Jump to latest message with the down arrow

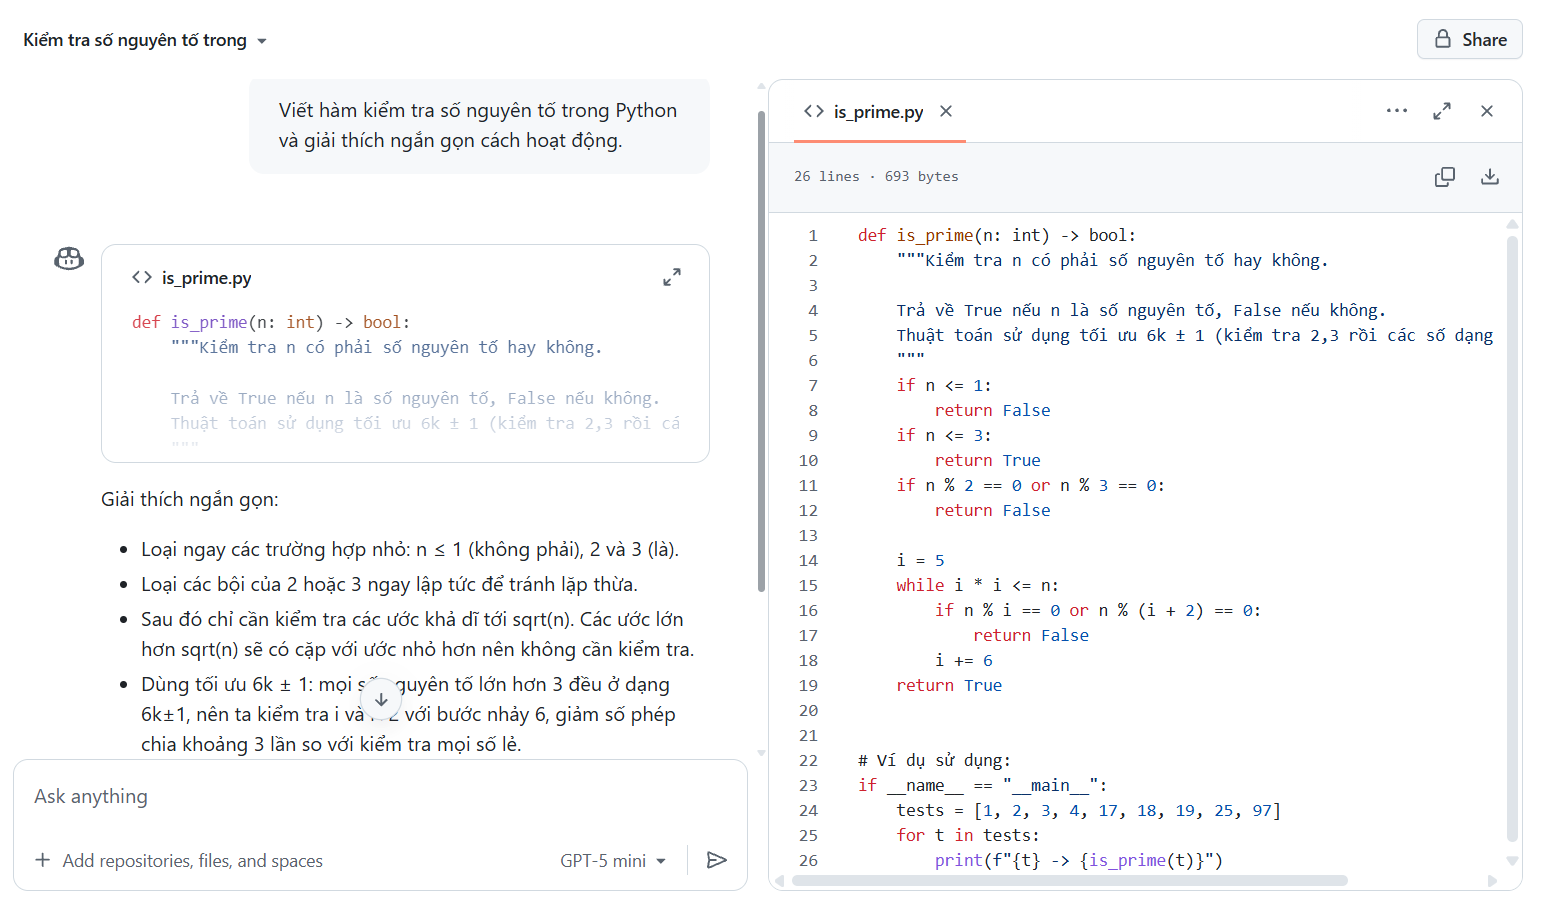(381, 700)
